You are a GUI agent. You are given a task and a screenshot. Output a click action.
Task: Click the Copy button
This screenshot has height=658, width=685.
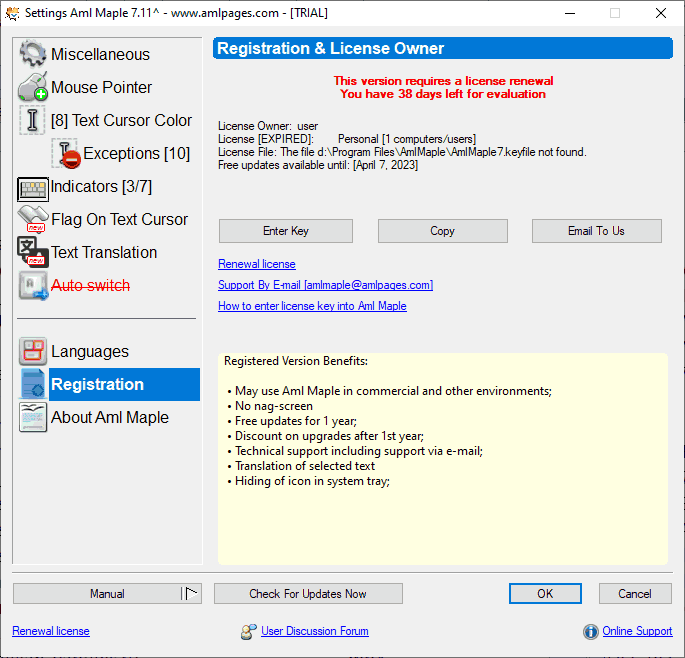pyautogui.click(x=443, y=231)
